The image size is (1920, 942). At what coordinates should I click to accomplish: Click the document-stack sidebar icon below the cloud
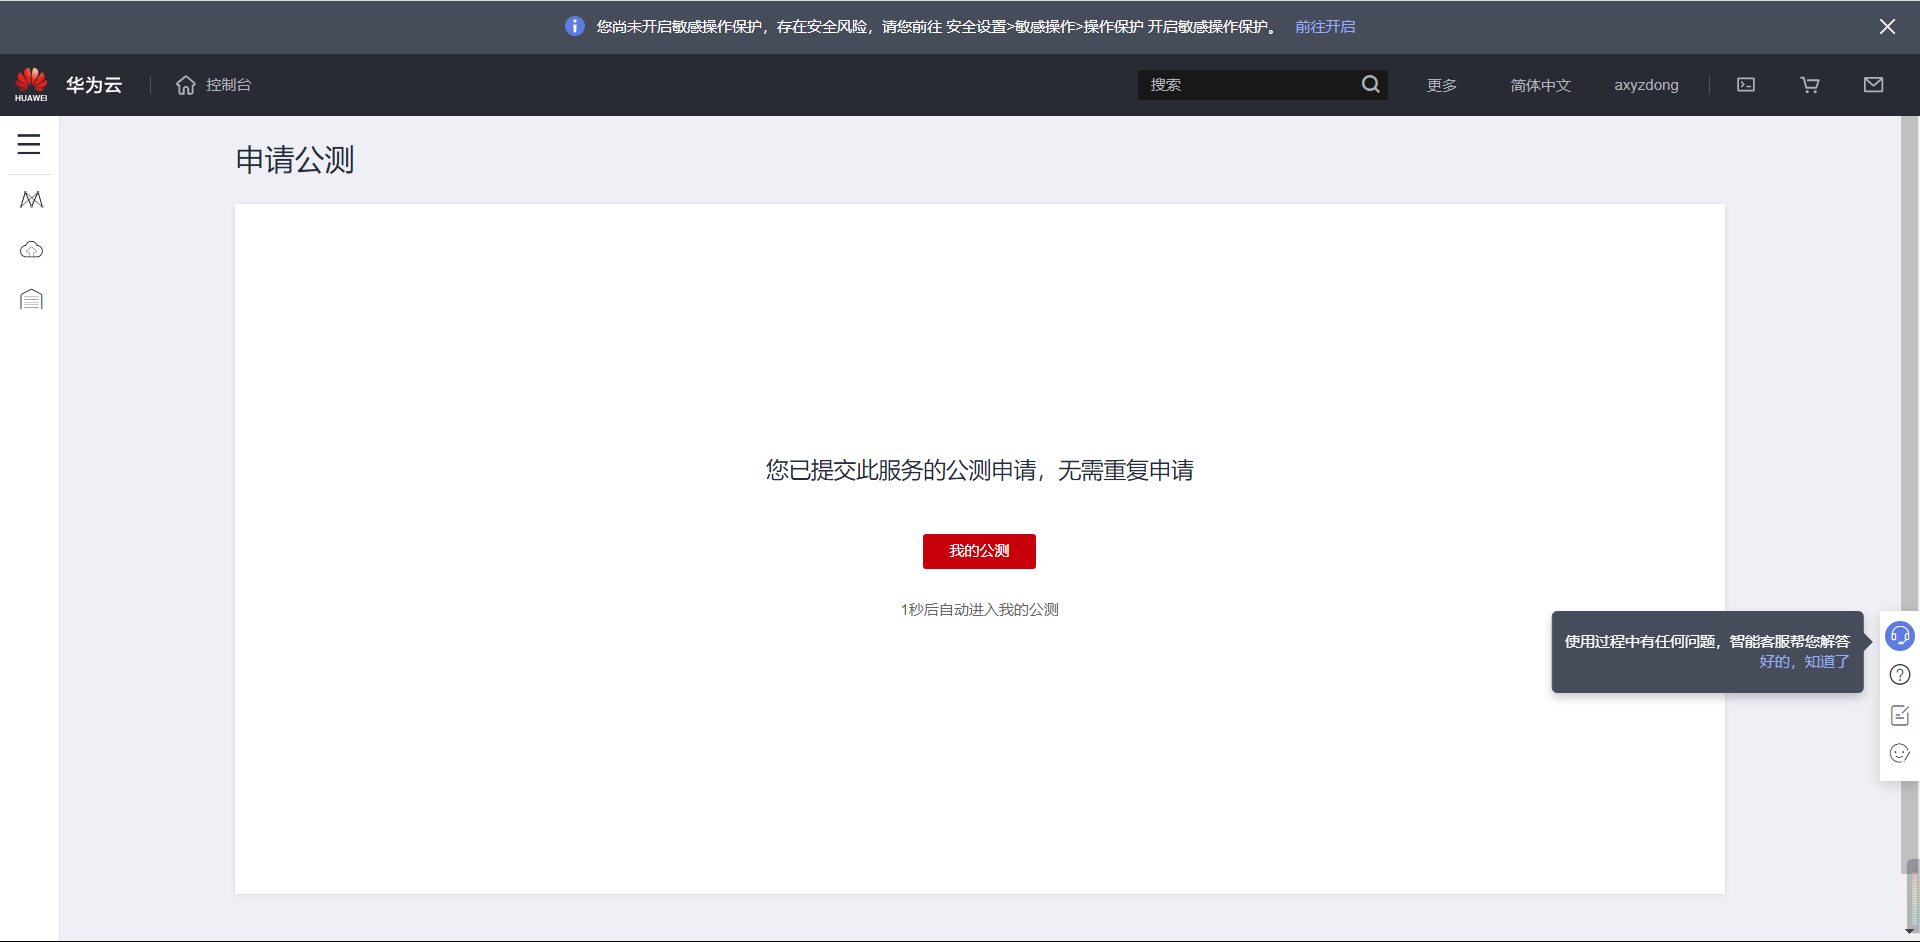[x=32, y=300]
